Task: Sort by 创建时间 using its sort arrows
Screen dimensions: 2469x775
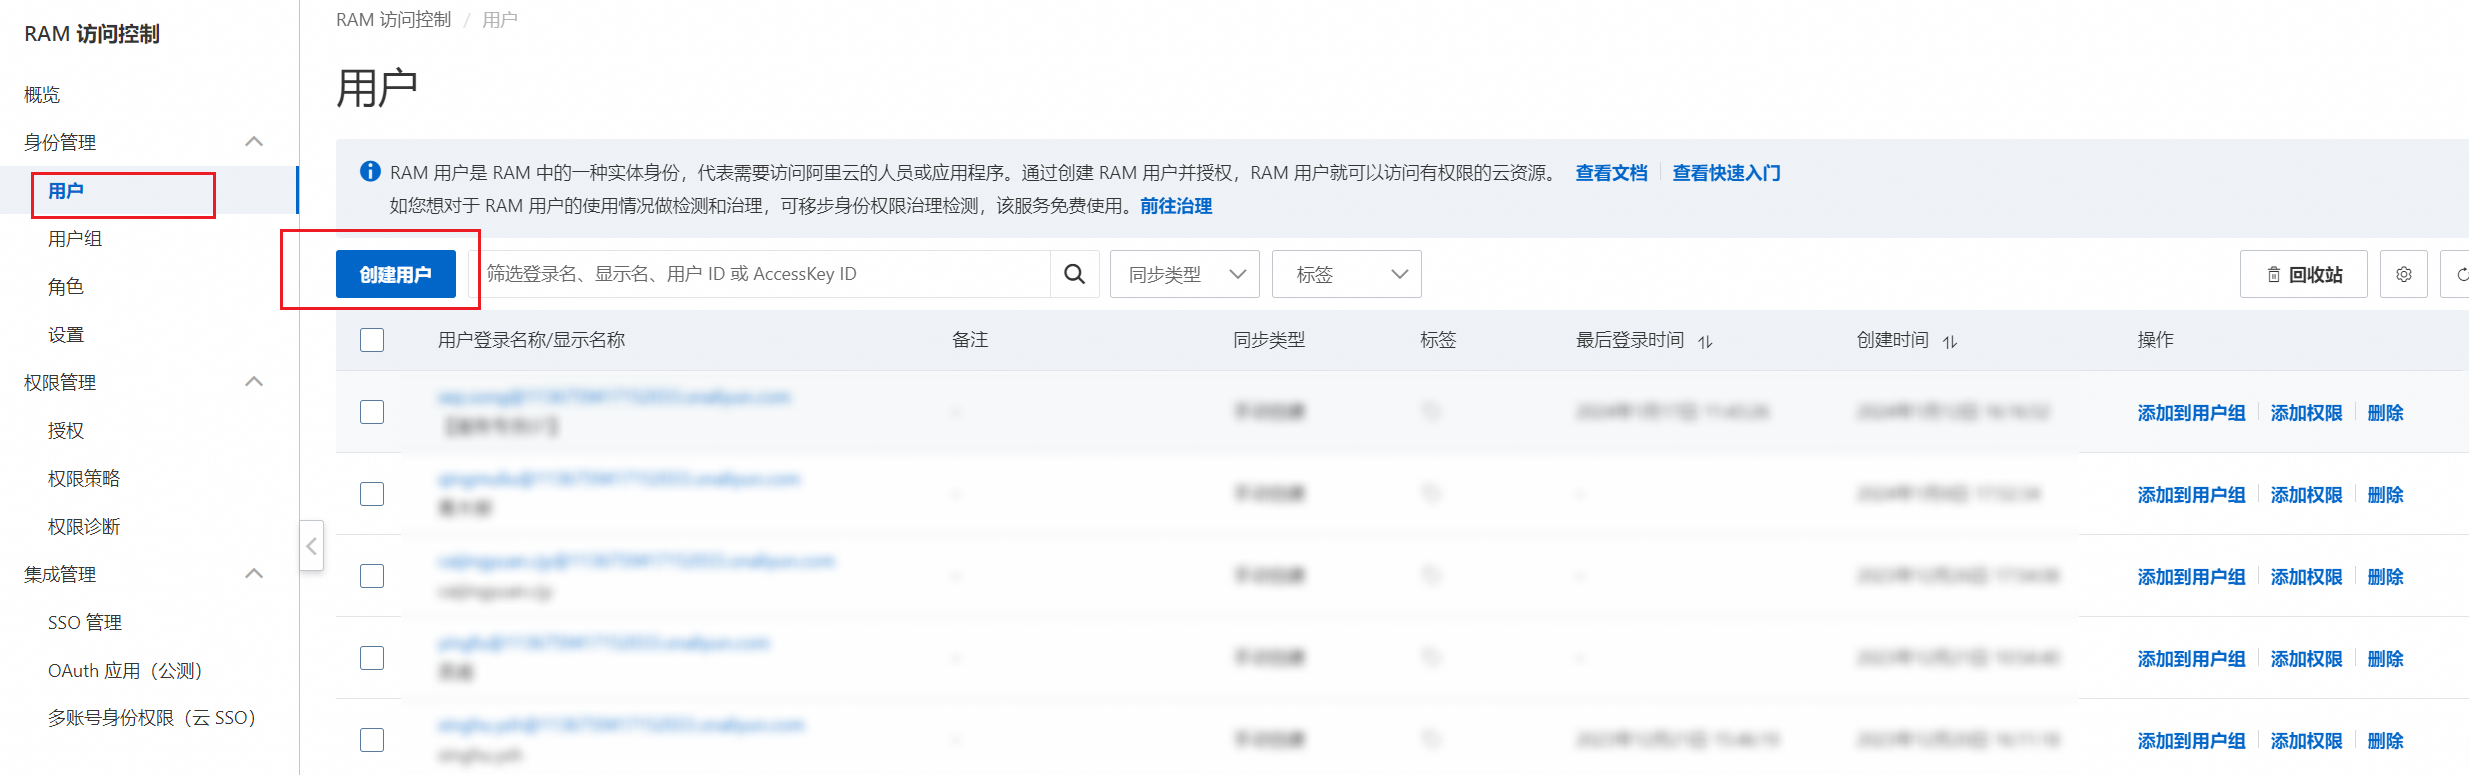Action: click(x=1950, y=342)
